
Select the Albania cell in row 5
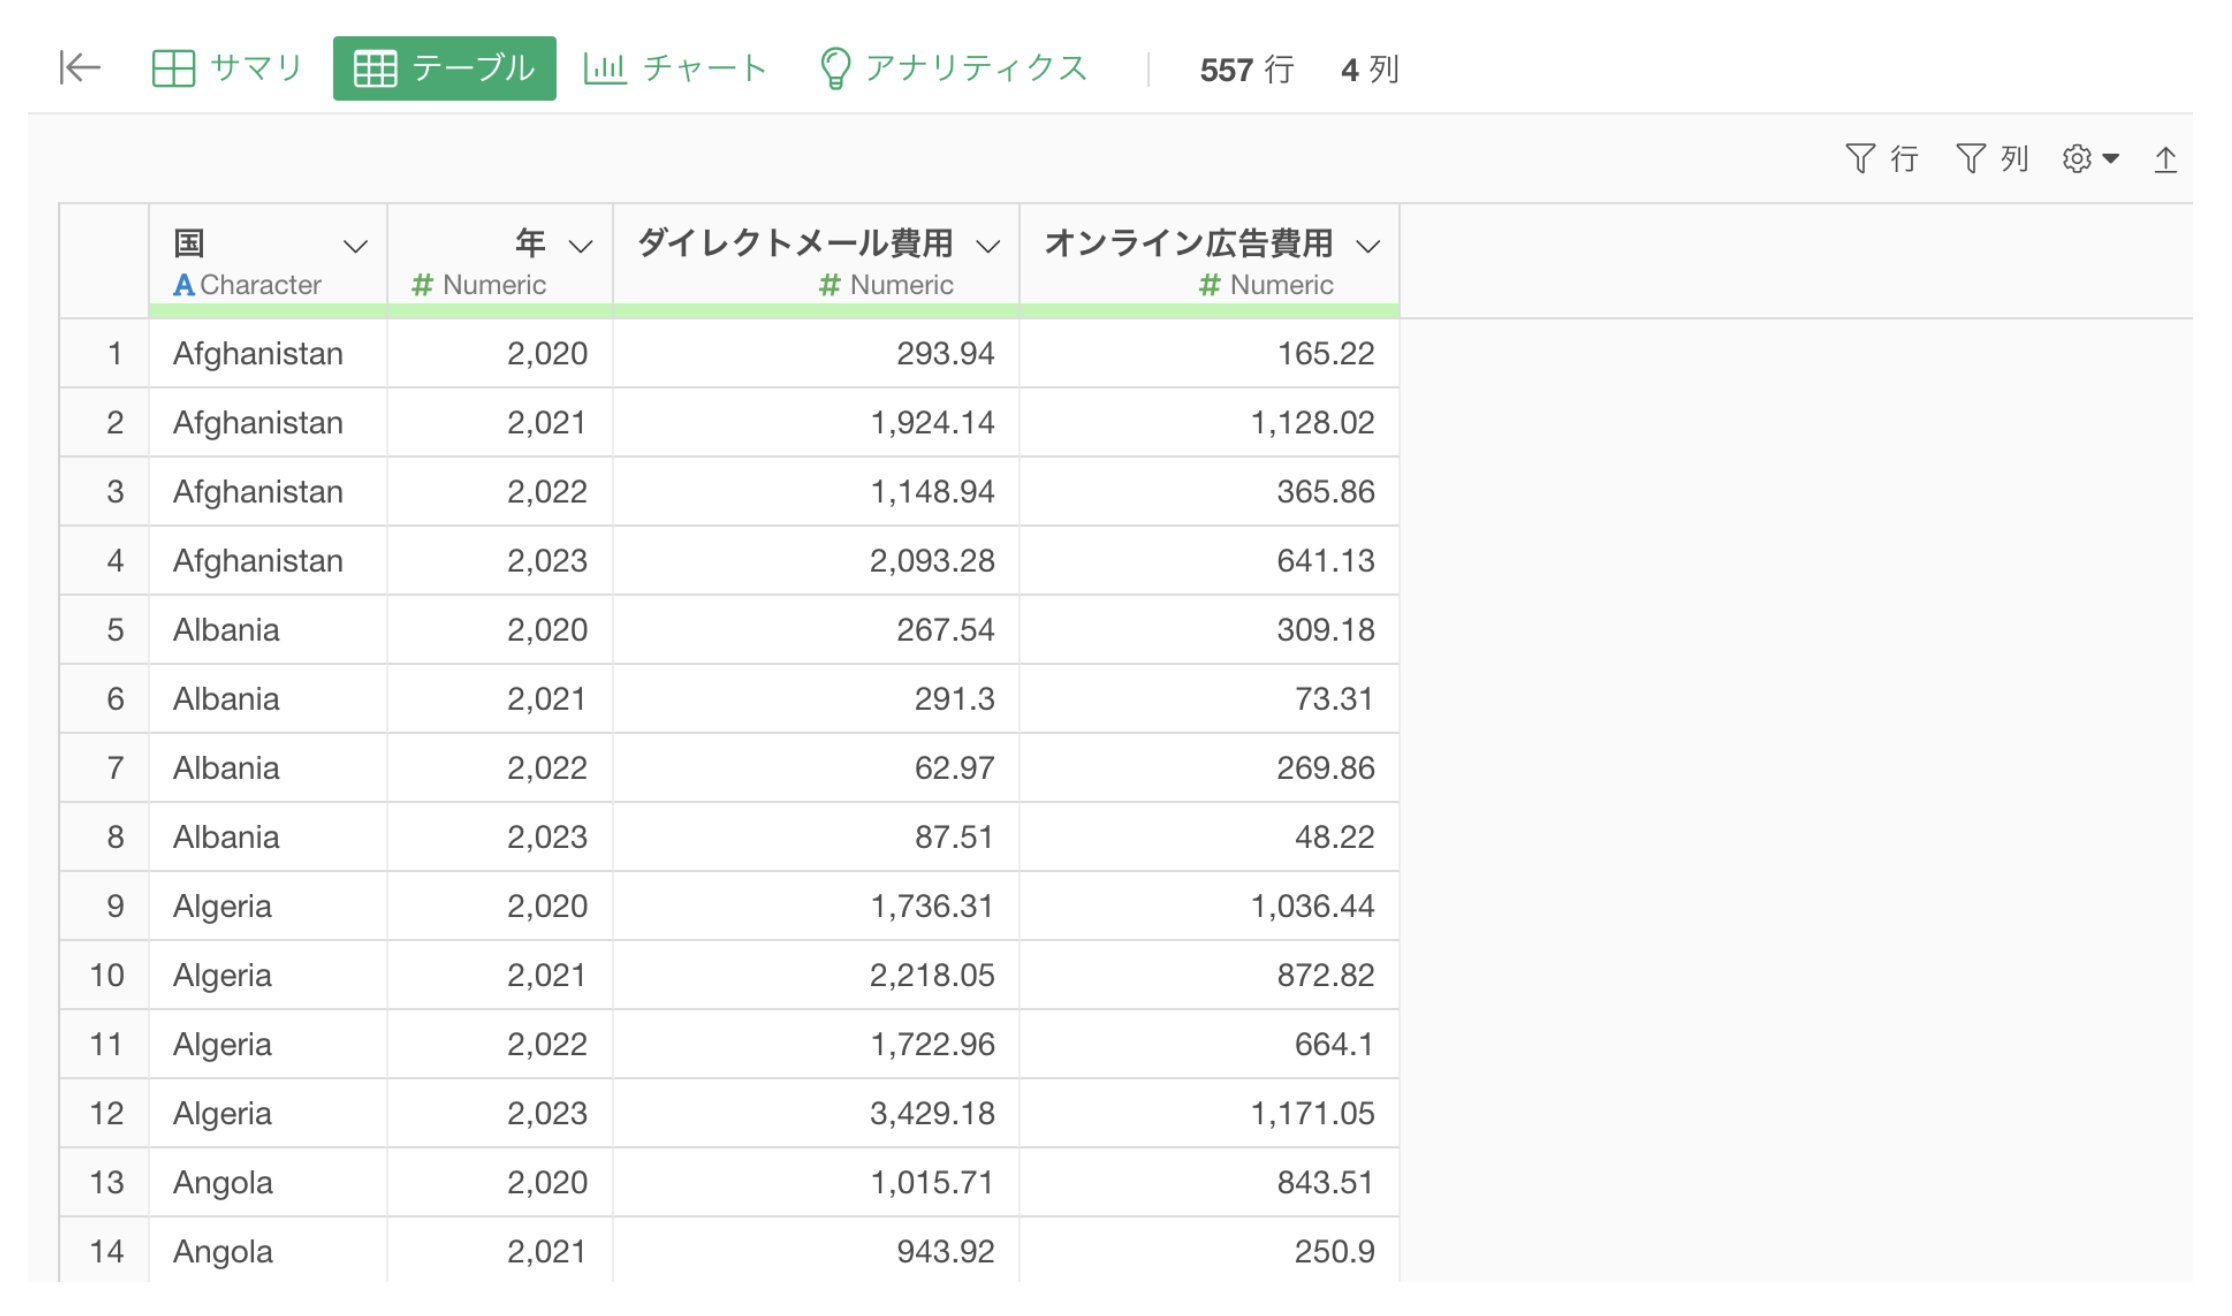pyautogui.click(x=268, y=629)
